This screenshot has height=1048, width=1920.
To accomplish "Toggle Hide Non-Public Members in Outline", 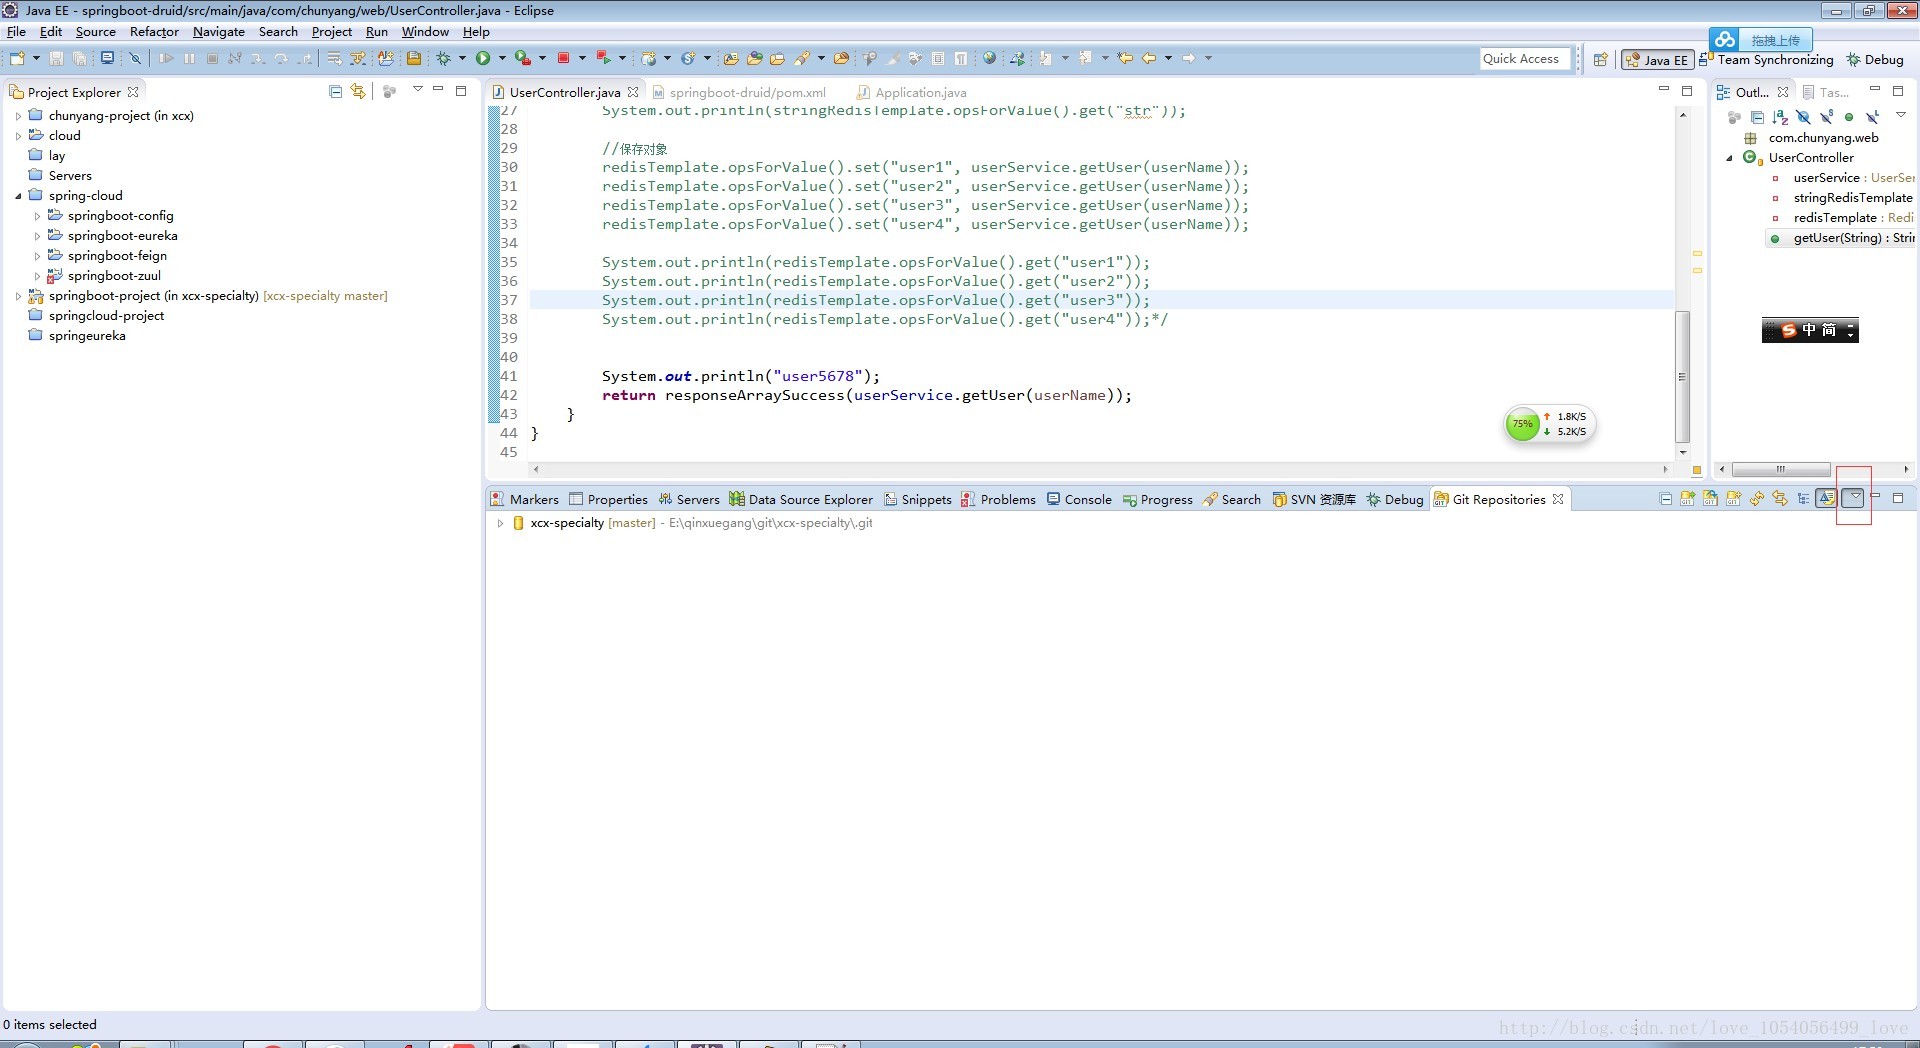I will [x=1849, y=117].
